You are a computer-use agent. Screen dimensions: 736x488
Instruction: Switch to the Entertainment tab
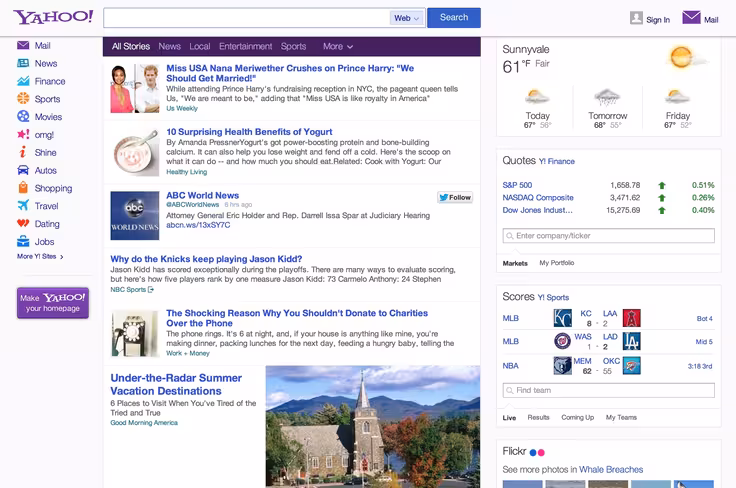click(245, 46)
